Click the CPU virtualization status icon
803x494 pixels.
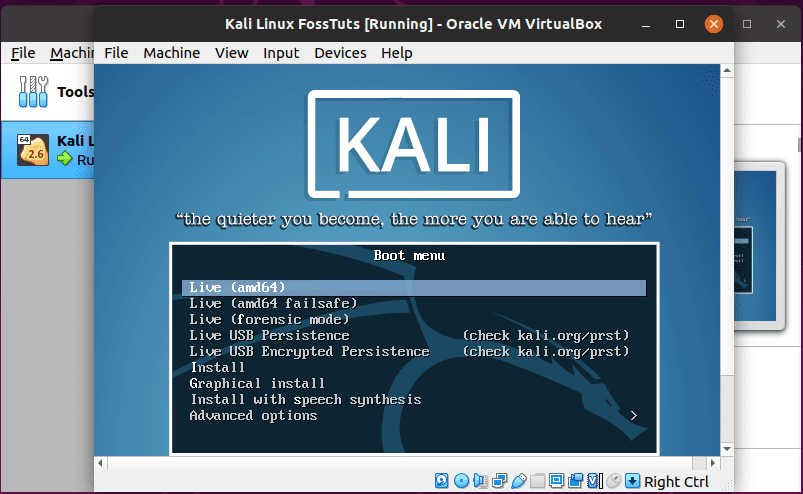[x=594, y=481]
